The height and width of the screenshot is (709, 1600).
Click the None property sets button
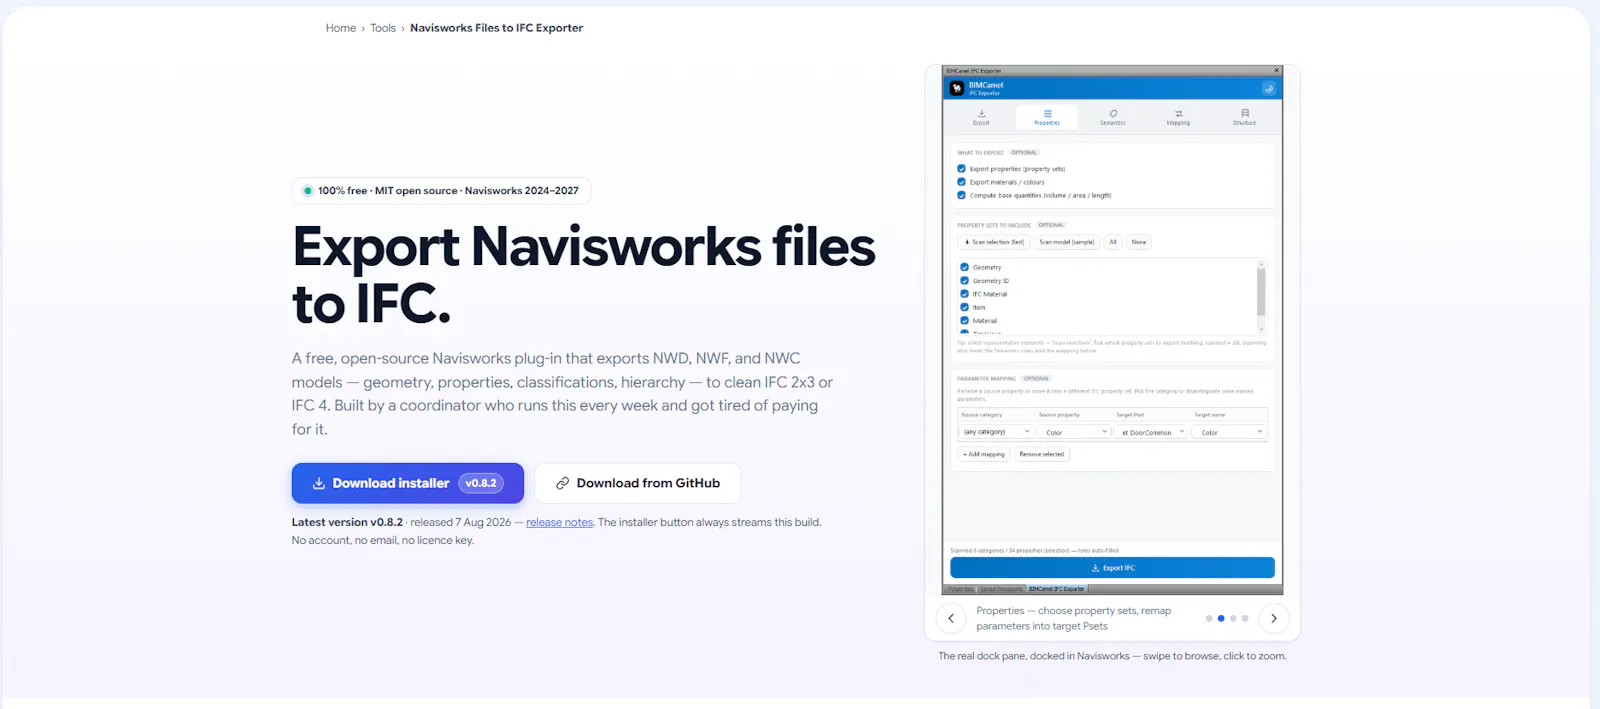[x=1139, y=242]
